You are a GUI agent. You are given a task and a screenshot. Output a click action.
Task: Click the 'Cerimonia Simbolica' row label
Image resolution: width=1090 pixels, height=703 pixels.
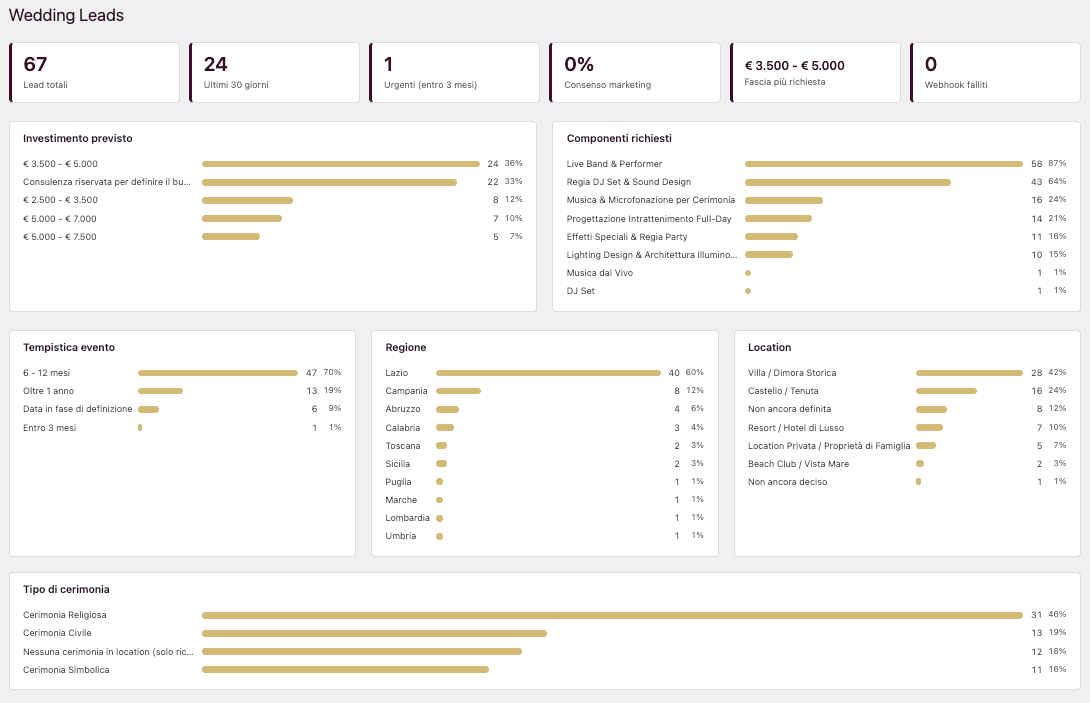[x=66, y=670]
